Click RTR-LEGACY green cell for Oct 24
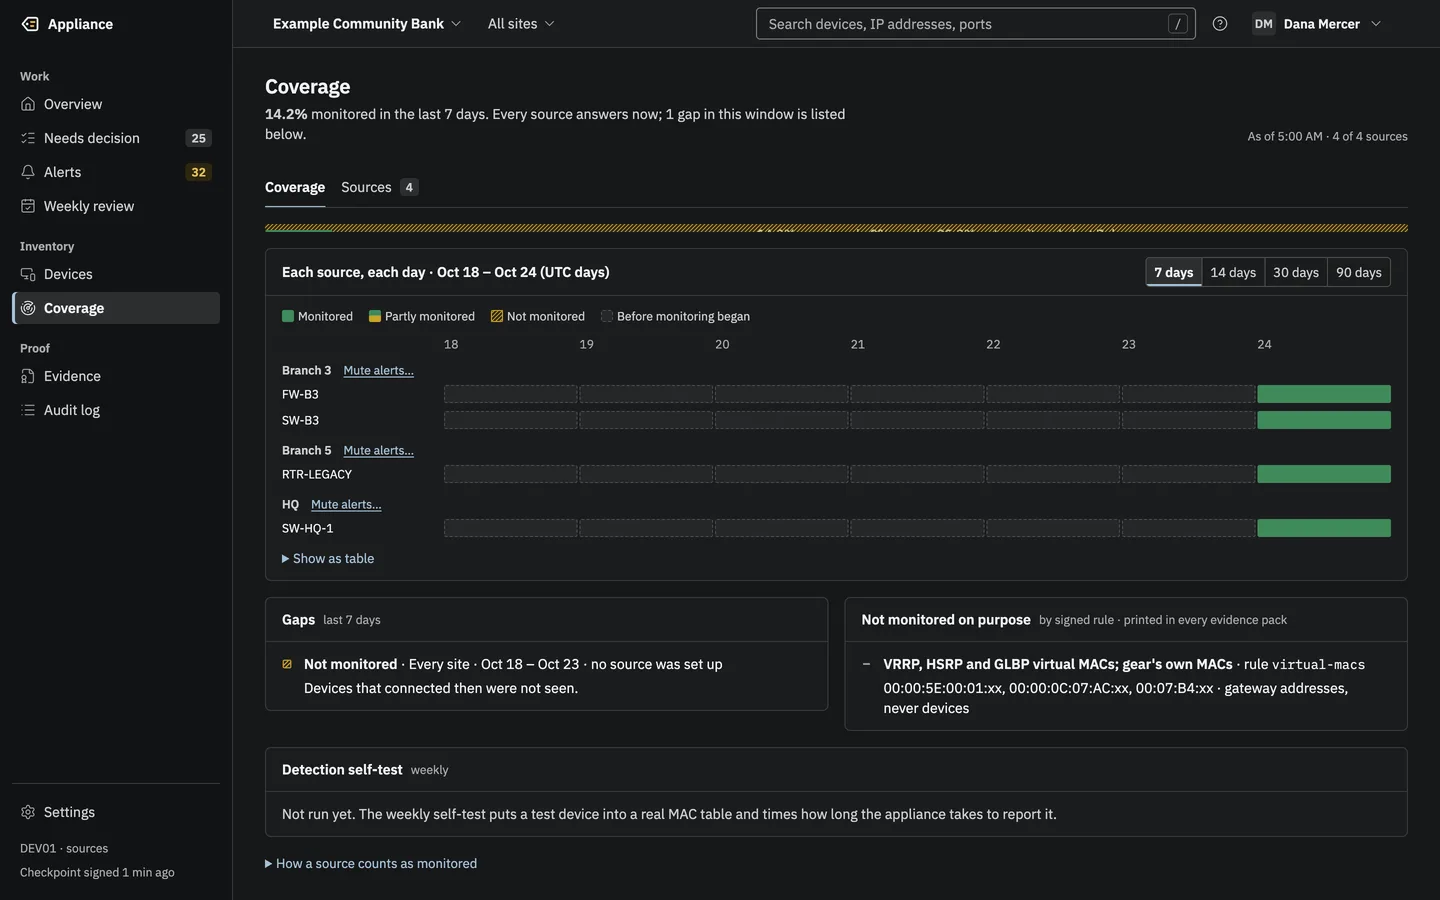 [1324, 474]
